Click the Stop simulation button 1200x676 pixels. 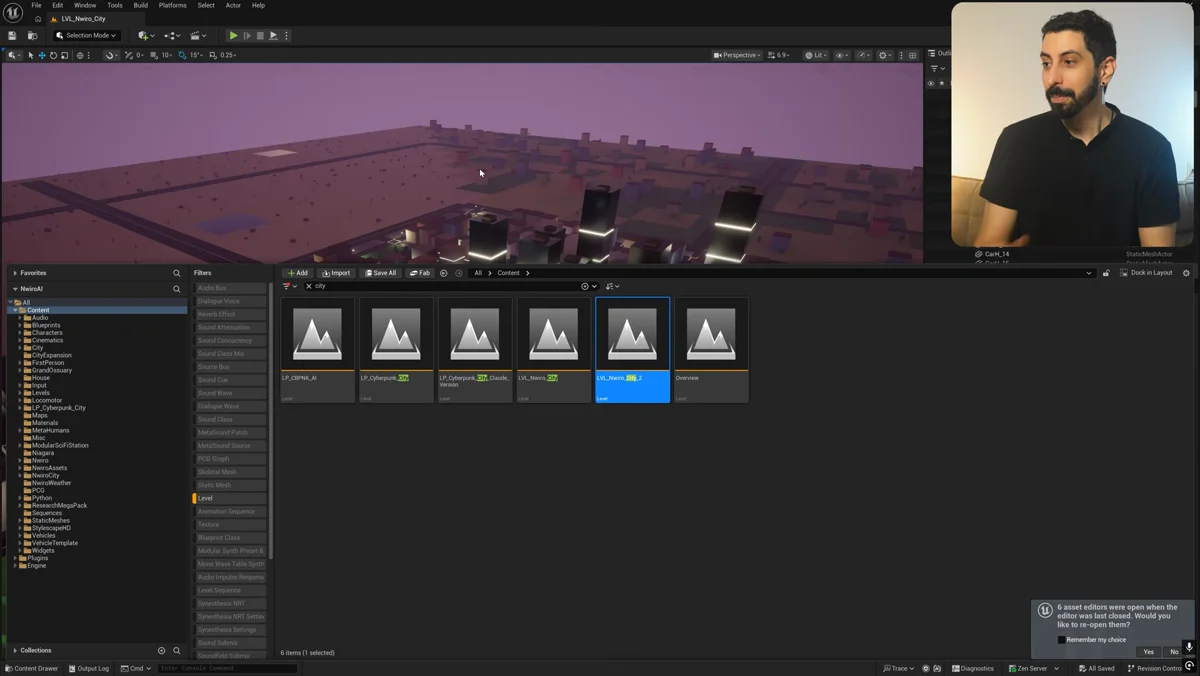260,35
